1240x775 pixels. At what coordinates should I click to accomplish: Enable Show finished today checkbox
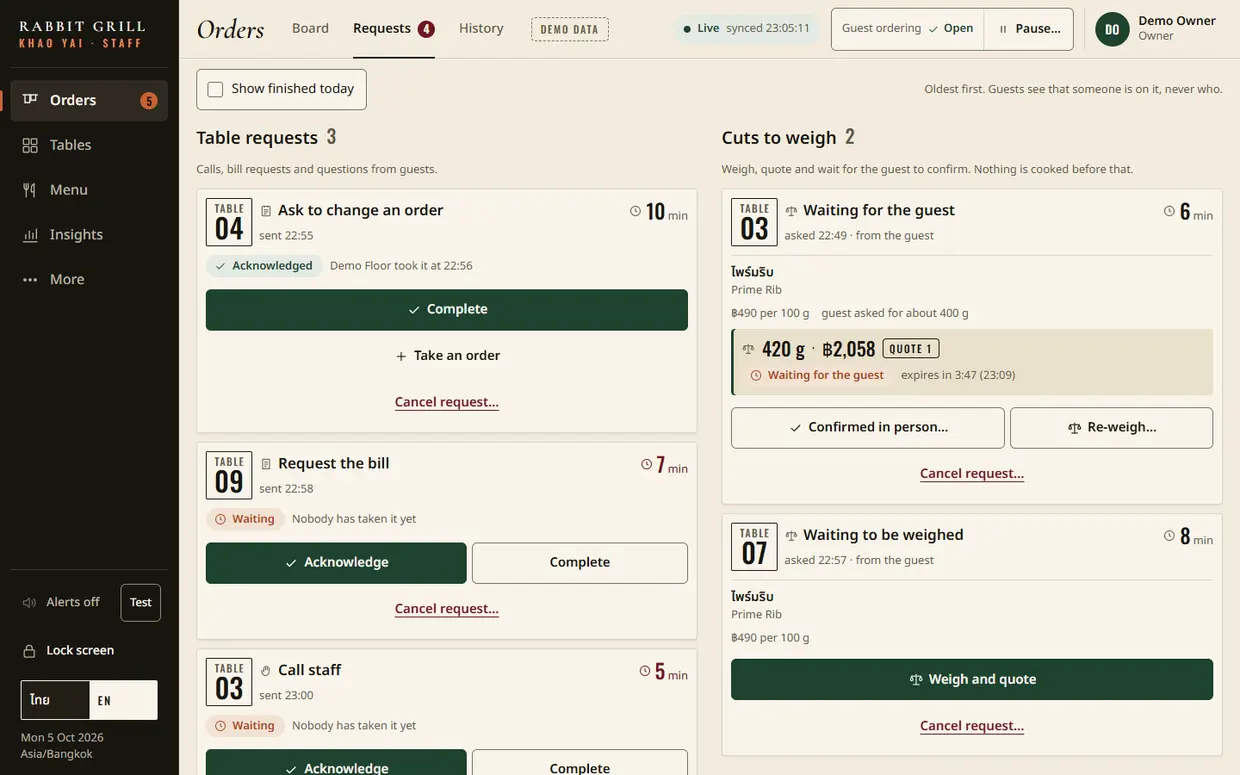[x=215, y=89]
